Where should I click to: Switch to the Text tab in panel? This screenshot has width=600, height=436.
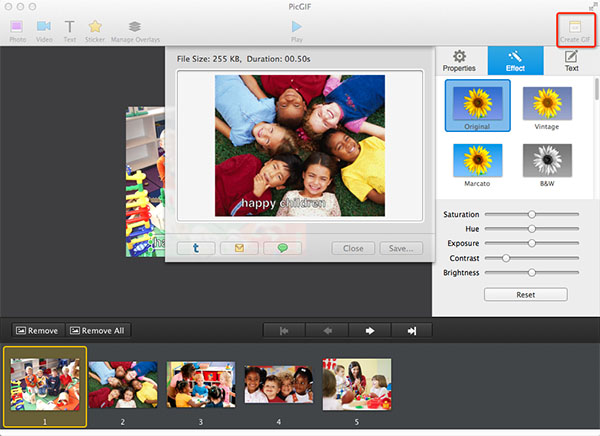pos(571,60)
